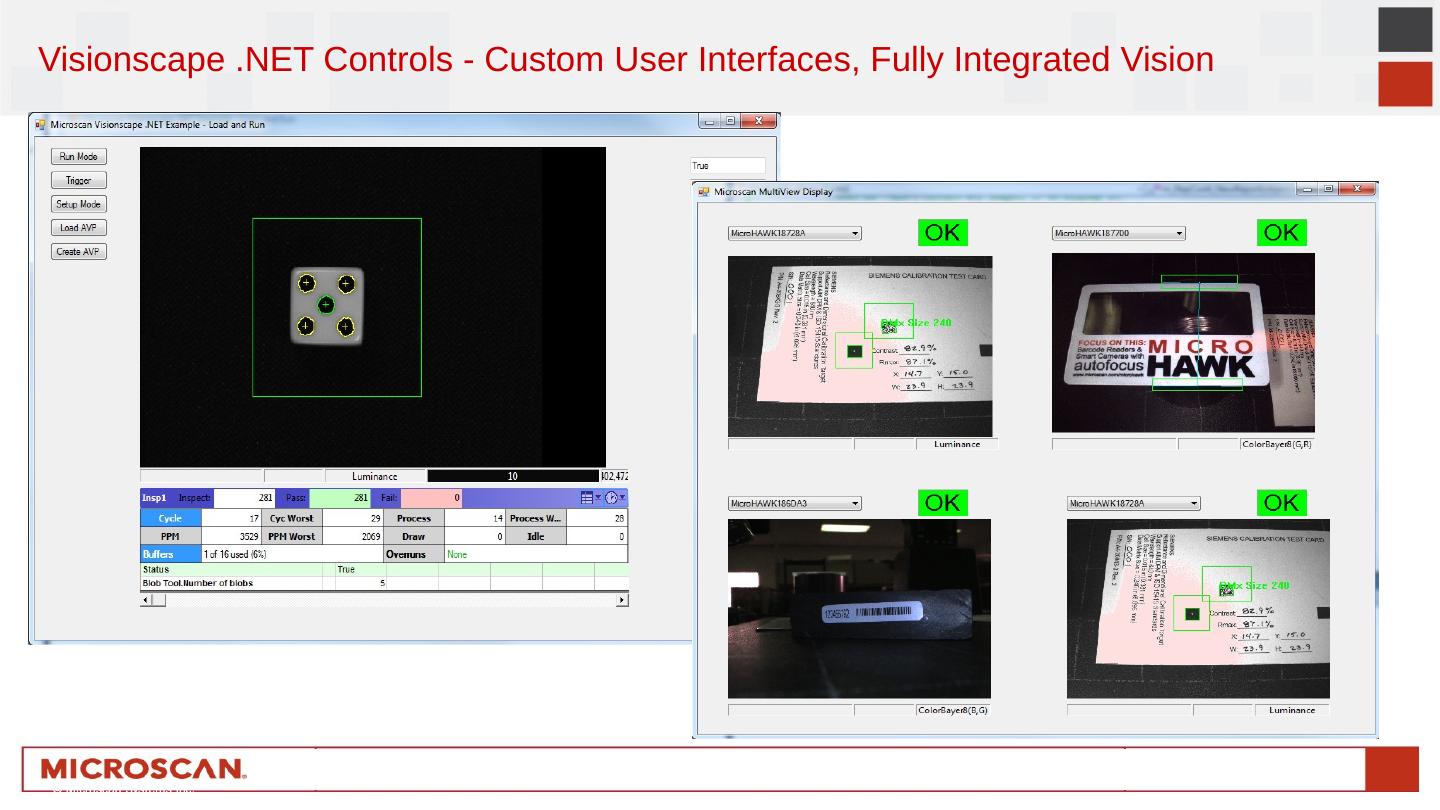The height and width of the screenshot is (810, 1440).
Task: Click the Process worst value 28
Action: pyautogui.click(x=597, y=518)
